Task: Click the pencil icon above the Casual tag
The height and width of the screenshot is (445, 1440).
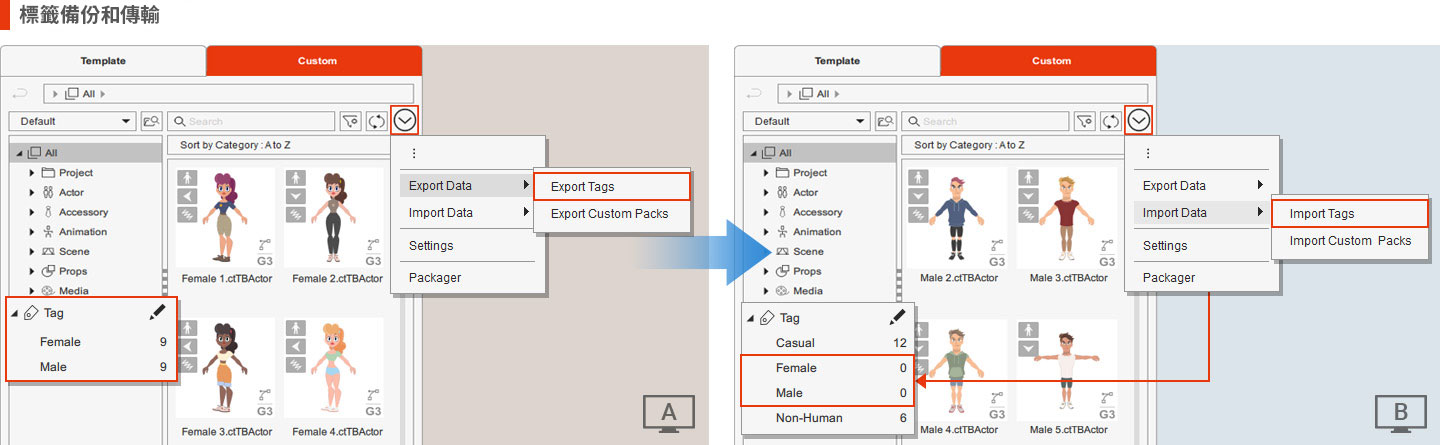Action: [896, 318]
